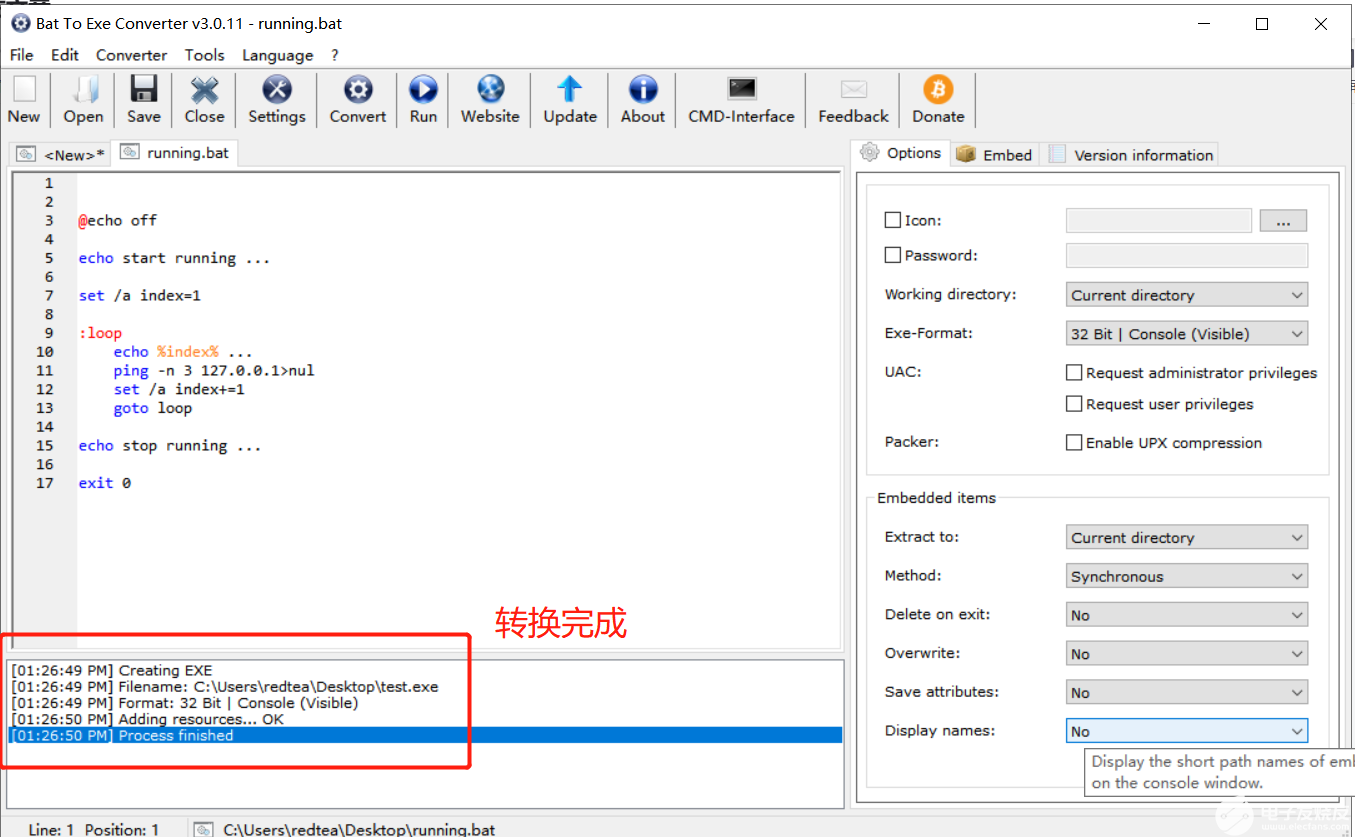Open Settings from the toolbar
Image resolution: width=1355 pixels, height=837 pixels.
pyautogui.click(x=277, y=100)
